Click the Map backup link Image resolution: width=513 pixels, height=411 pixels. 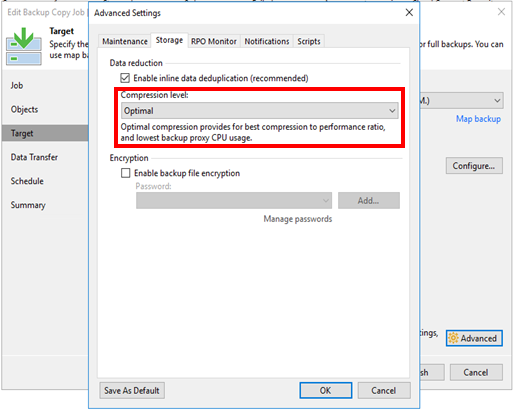click(x=478, y=119)
